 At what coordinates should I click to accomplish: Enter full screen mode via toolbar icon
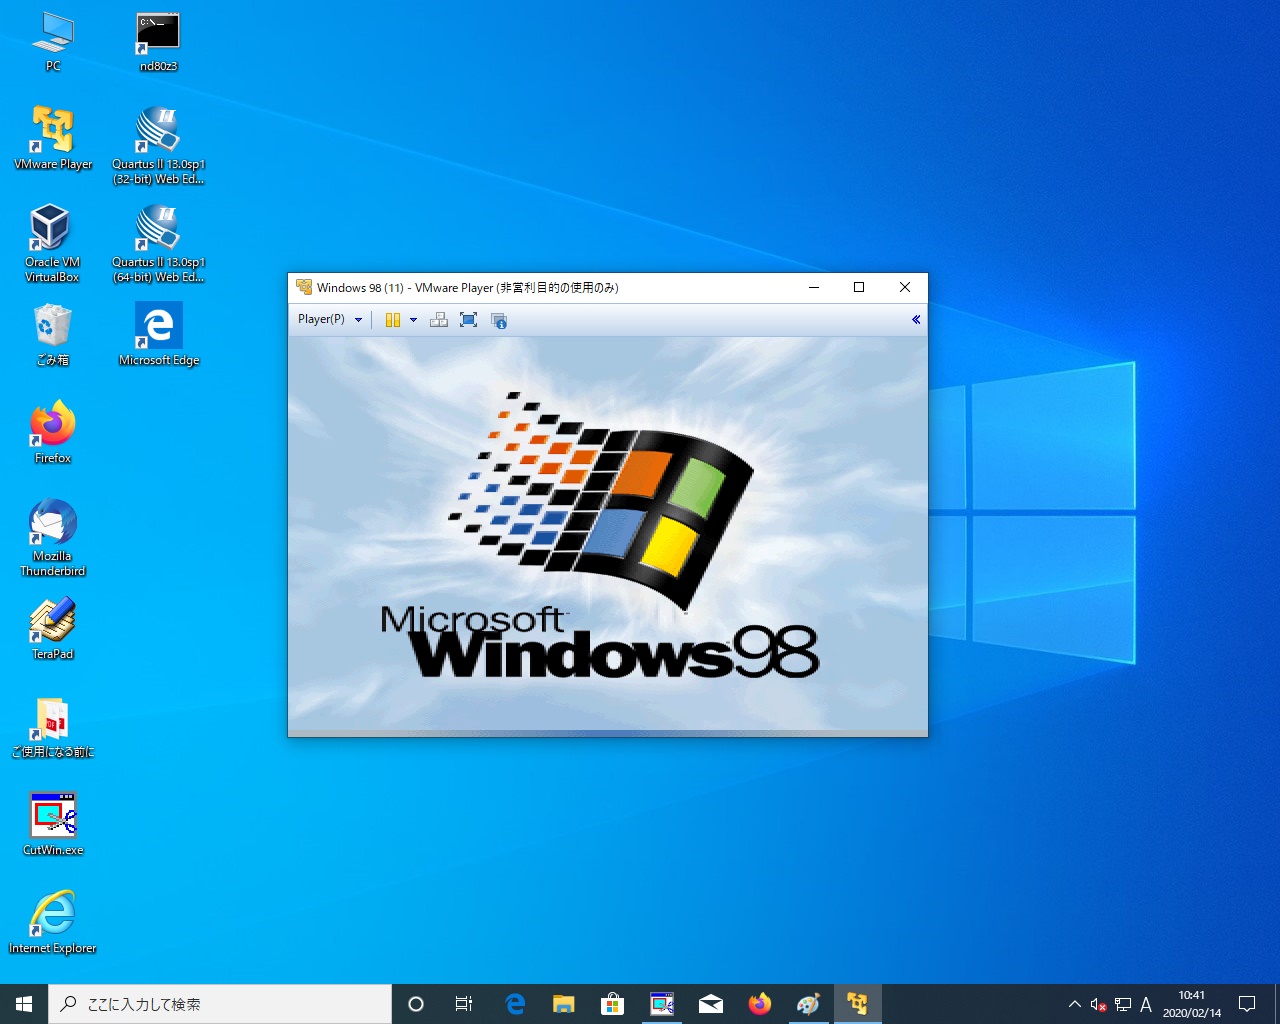pyautogui.click(x=468, y=320)
